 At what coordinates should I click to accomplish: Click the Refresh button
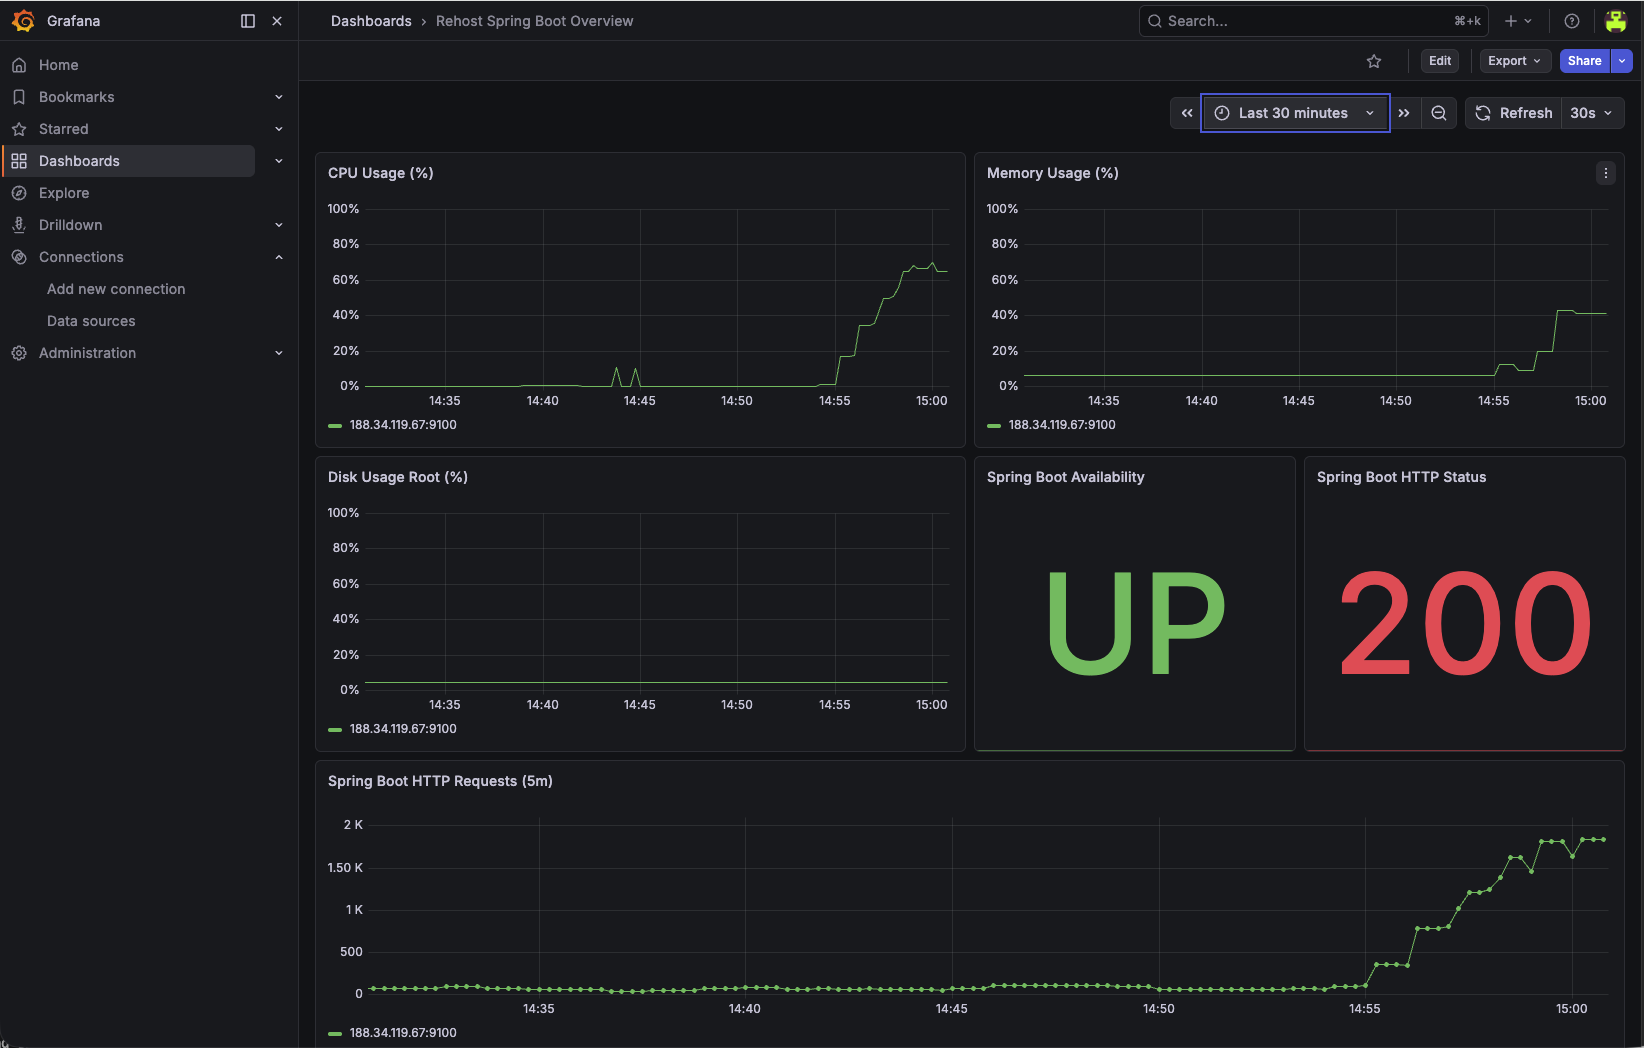1514,113
